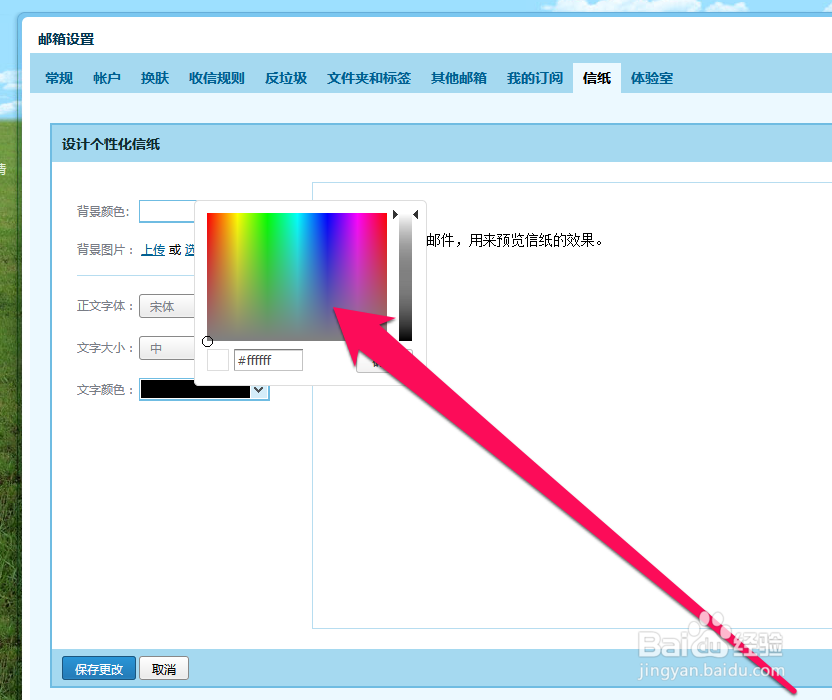832x700 pixels.
Task: Click the 上传 background image link
Action: 153,250
